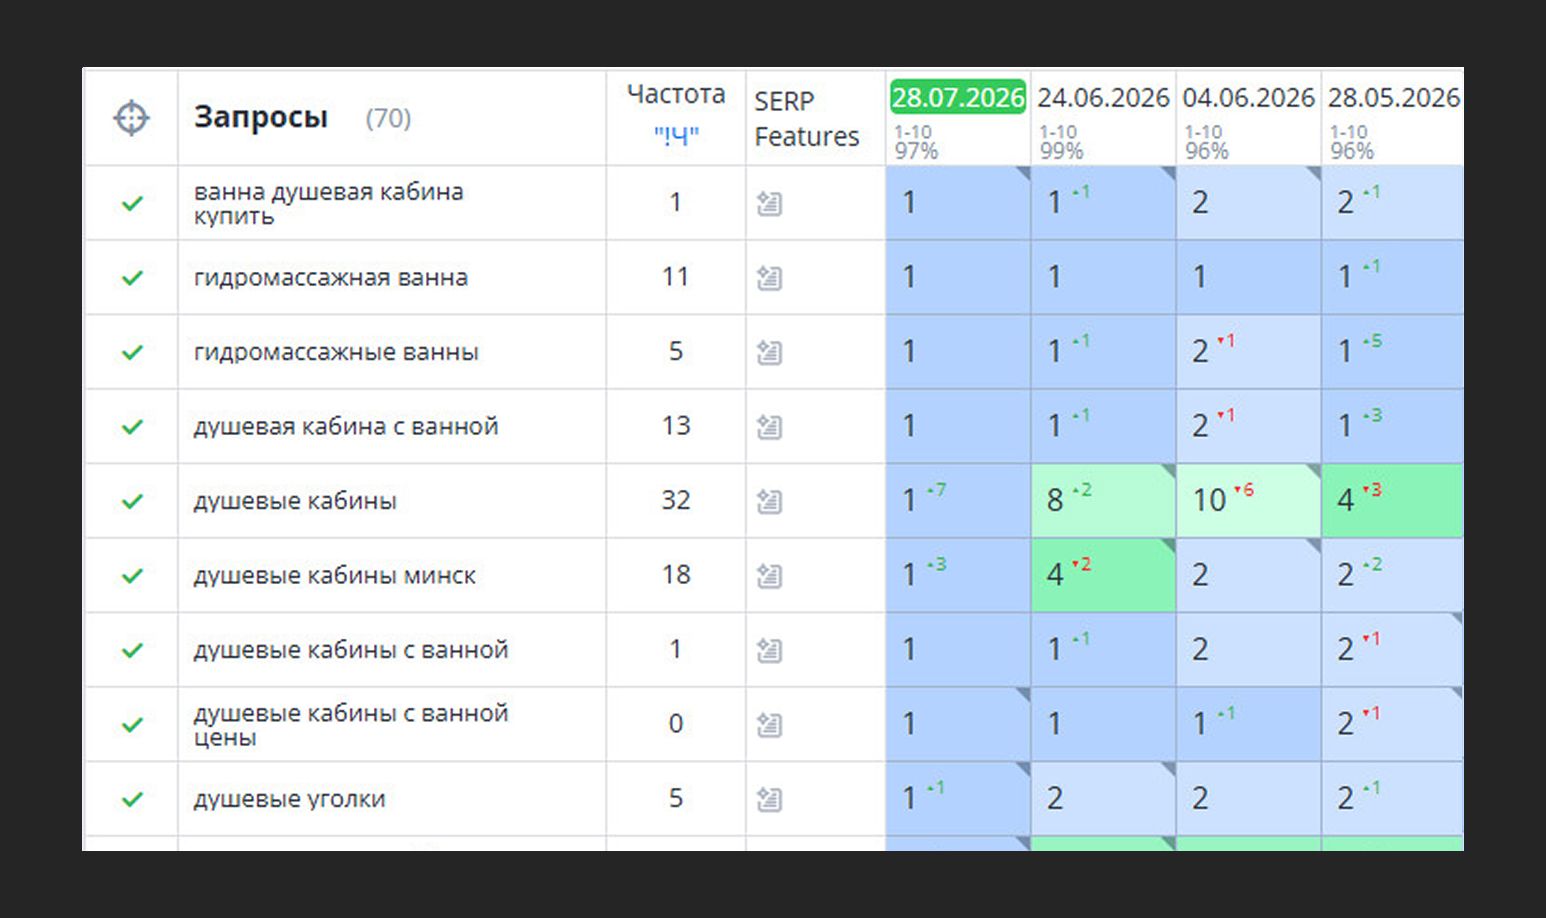Click SERP icon for гидромассажные ванны row
The height and width of the screenshot is (918, 1546).
[769, 352]
